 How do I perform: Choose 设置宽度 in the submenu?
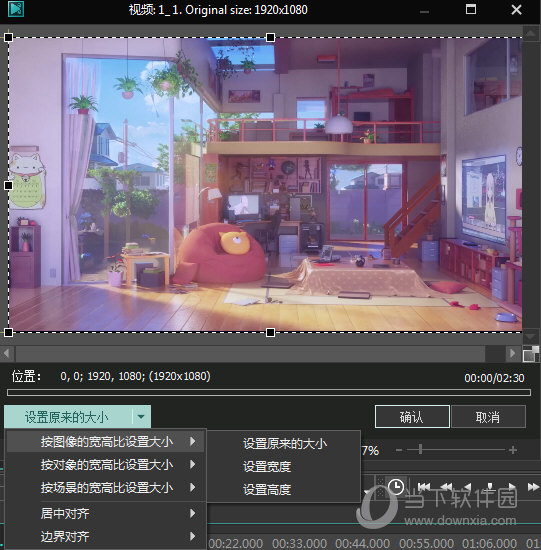tap(285, 467)
